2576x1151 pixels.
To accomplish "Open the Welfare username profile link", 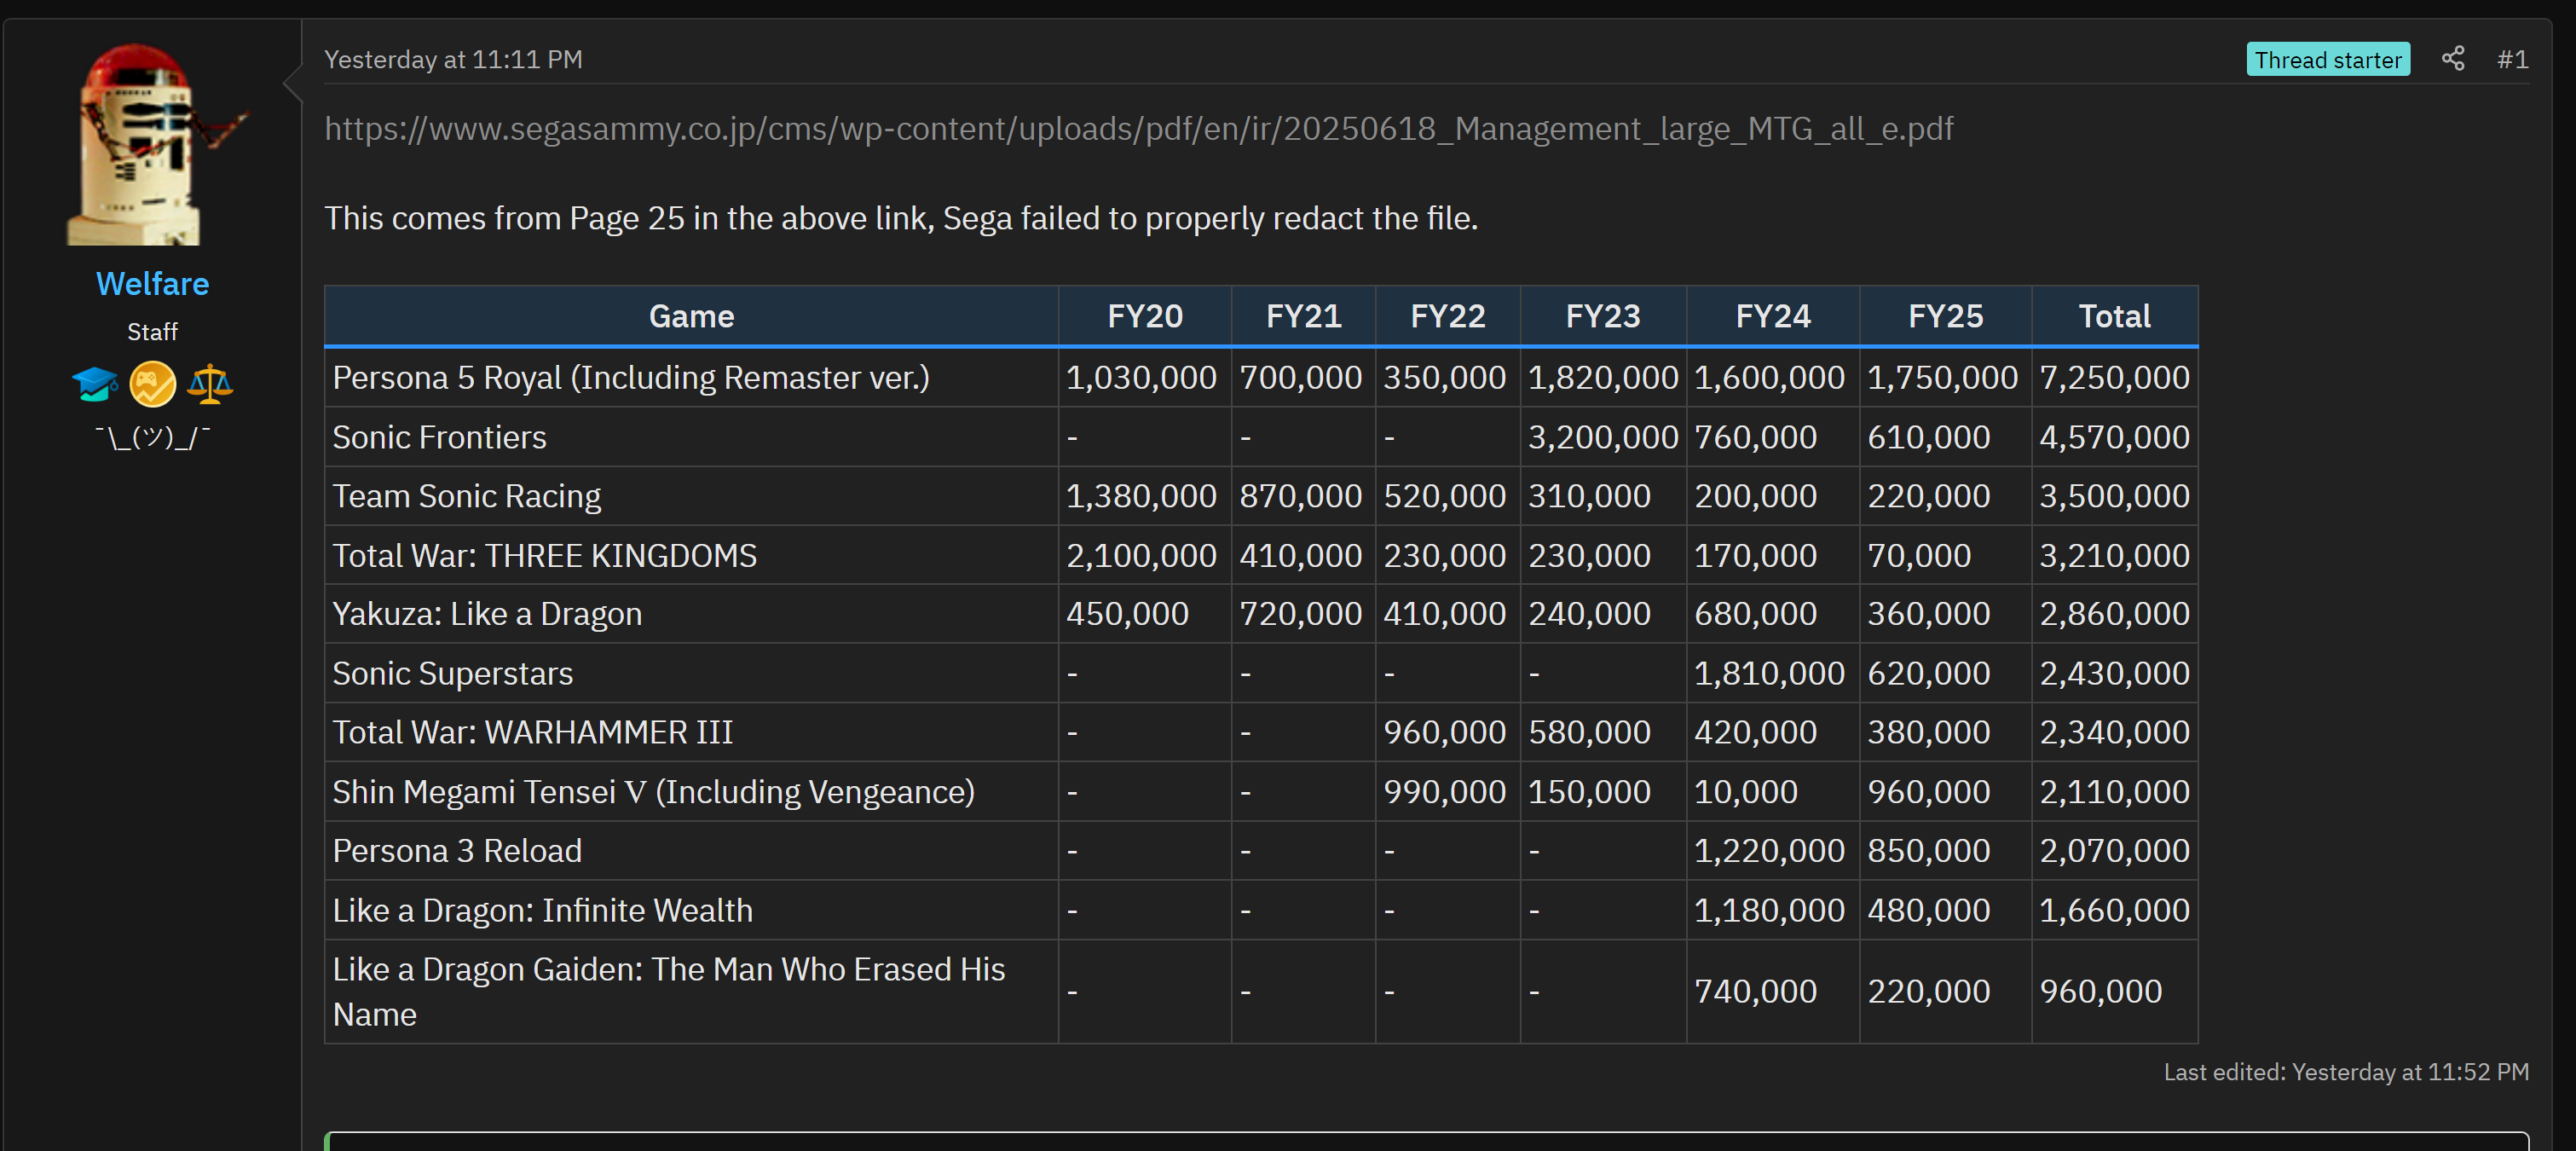I will tap(153, 284).
